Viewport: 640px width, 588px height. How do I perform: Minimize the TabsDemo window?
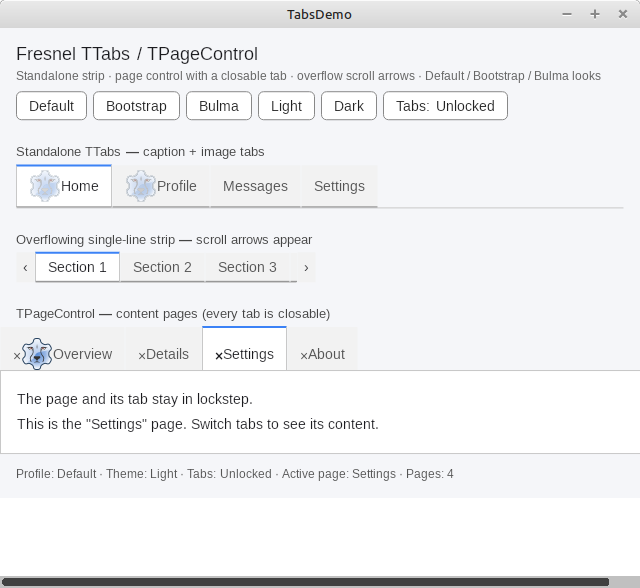pos(567,14)
